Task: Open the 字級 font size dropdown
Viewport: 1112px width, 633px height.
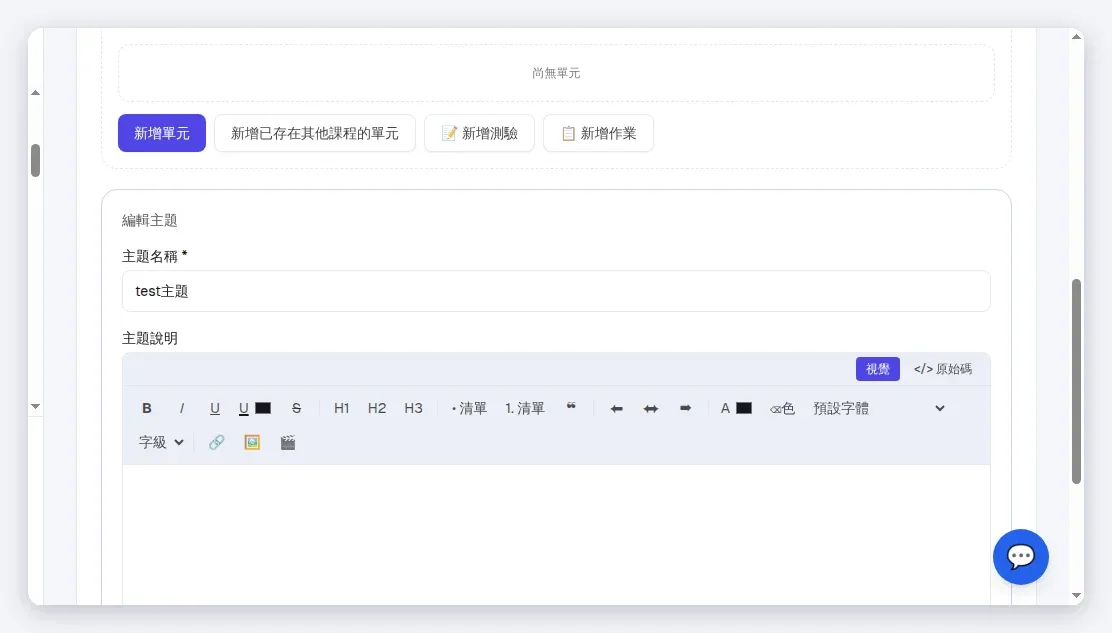Action: [161, 442]
